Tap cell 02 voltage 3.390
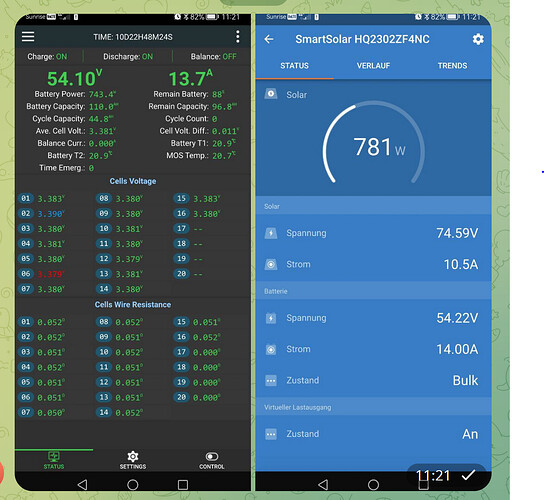 [x=51, y=214]
